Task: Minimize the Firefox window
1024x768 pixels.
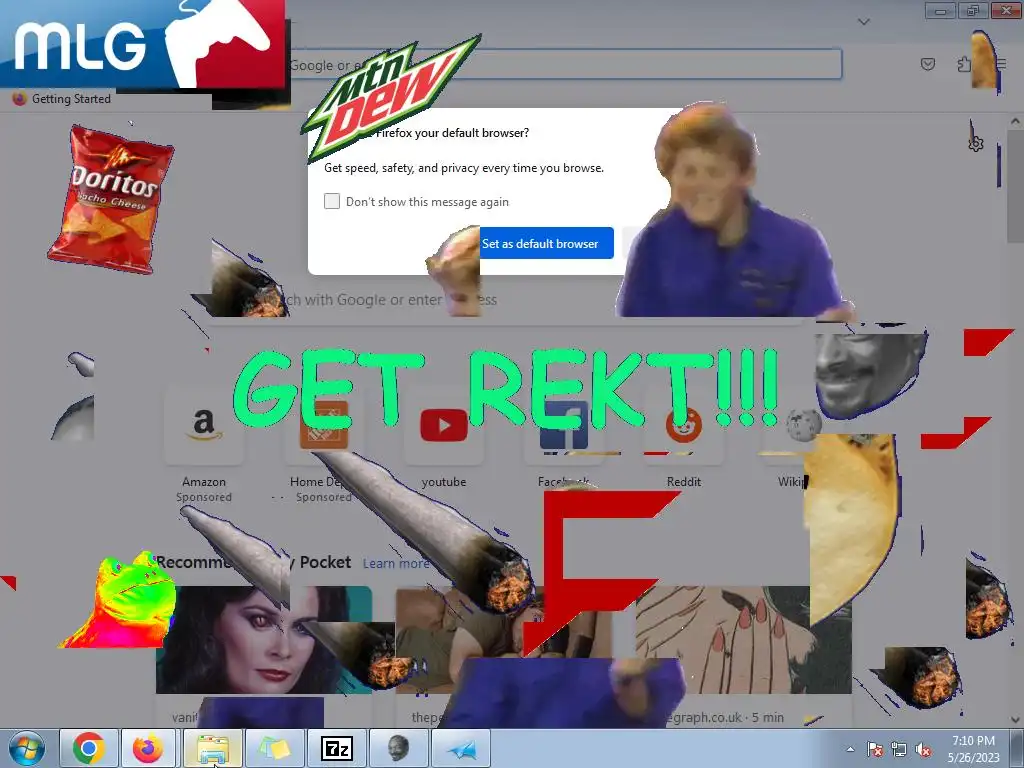Action: 940,11
